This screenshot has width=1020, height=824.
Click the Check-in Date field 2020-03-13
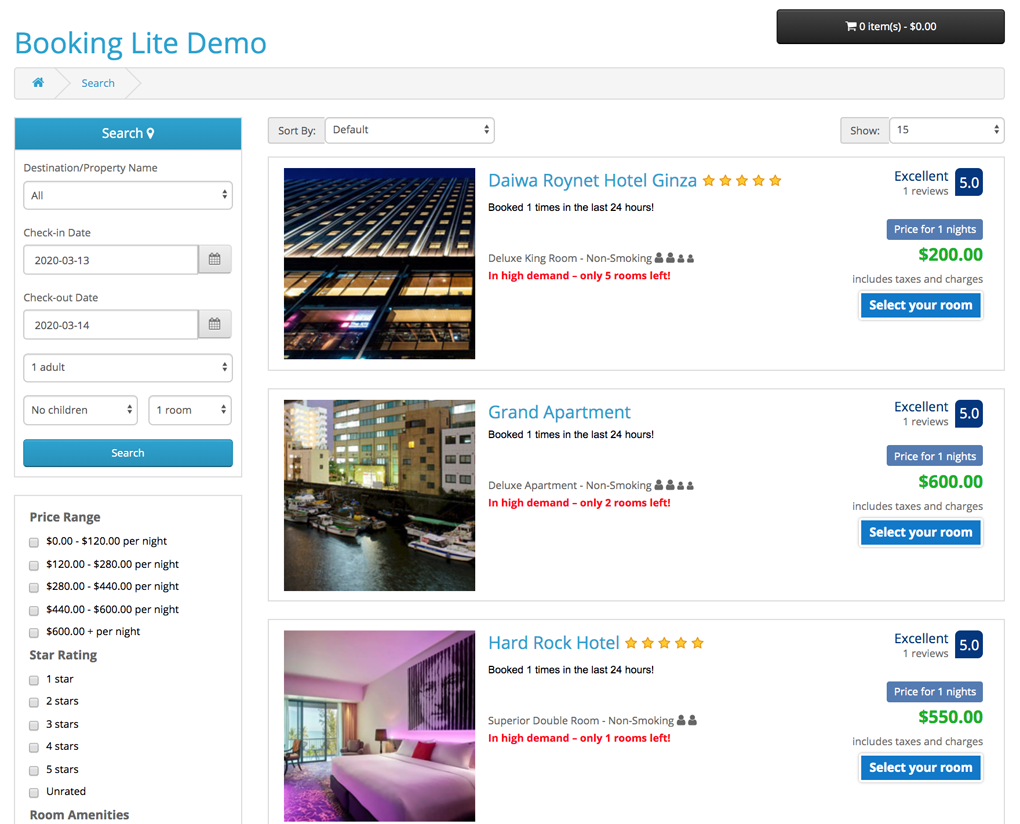click(x=111, y=260)
